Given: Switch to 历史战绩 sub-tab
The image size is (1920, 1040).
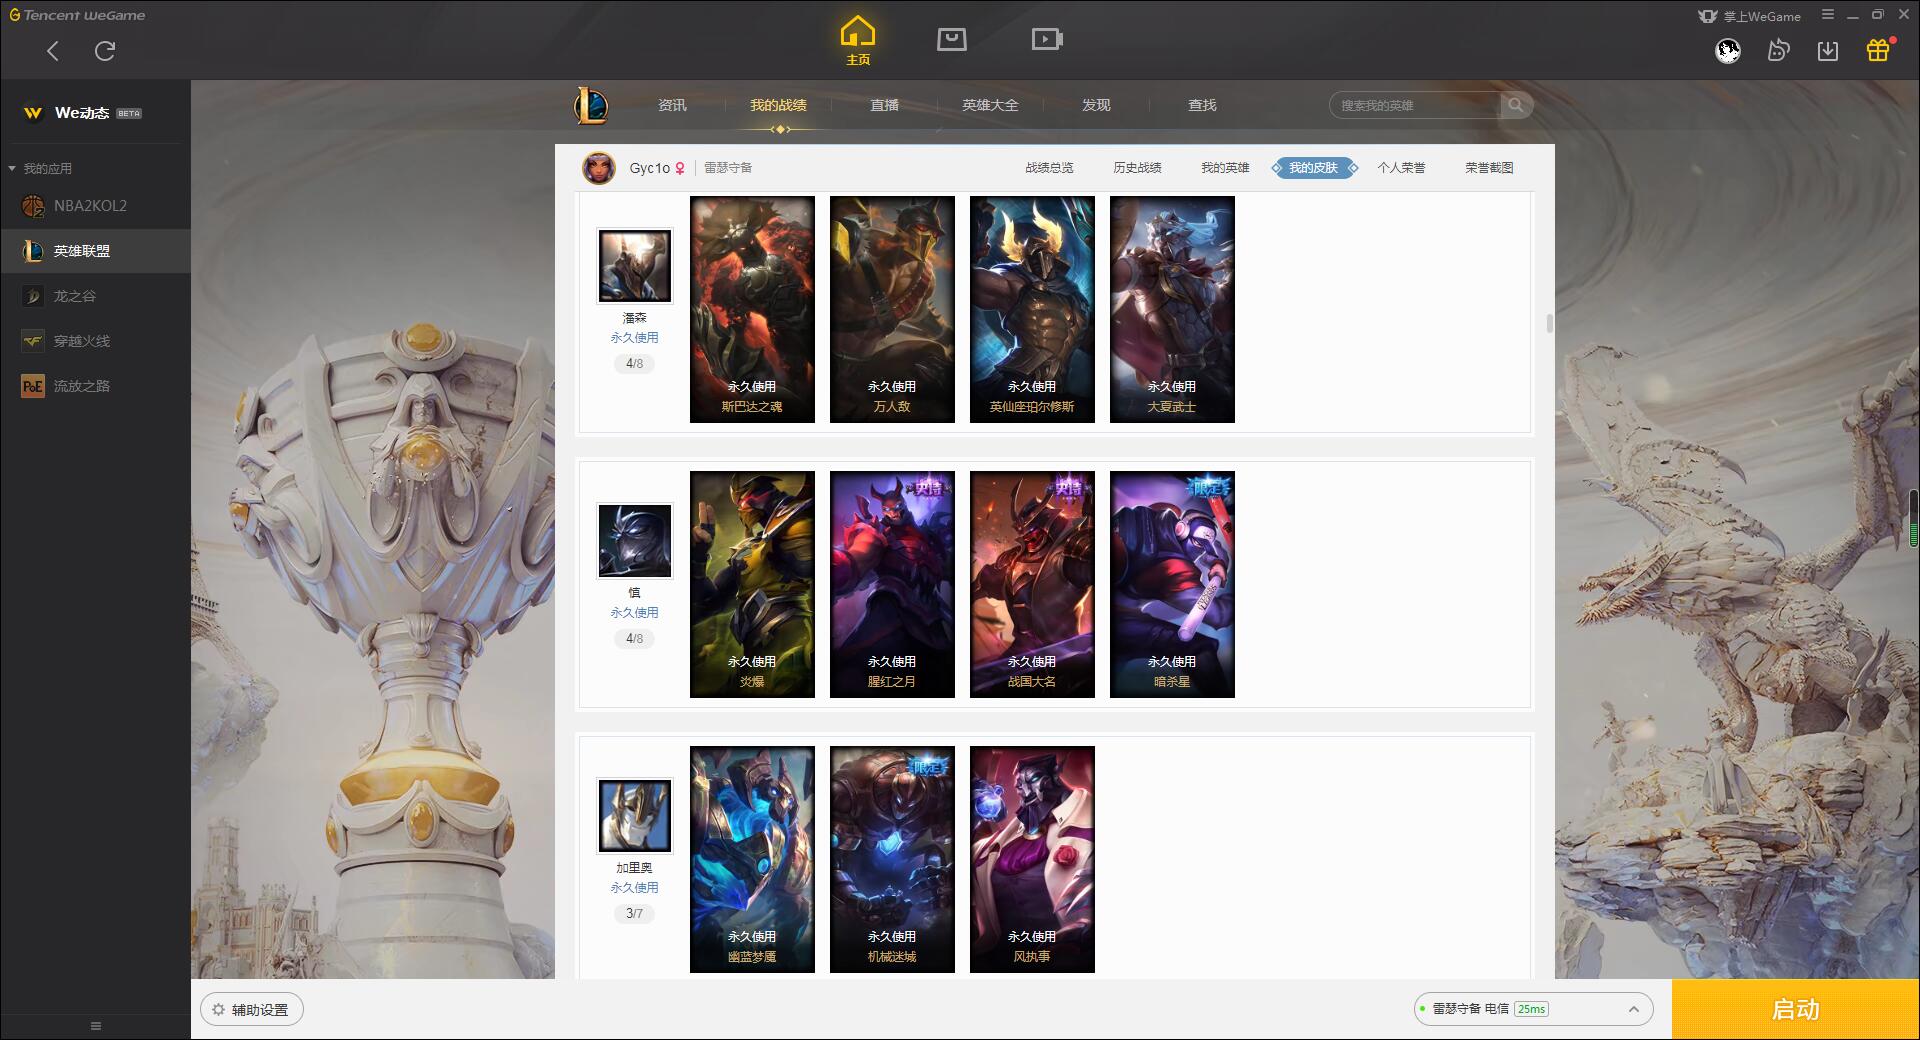Looking at the screenshot, I should point(1137,168).
